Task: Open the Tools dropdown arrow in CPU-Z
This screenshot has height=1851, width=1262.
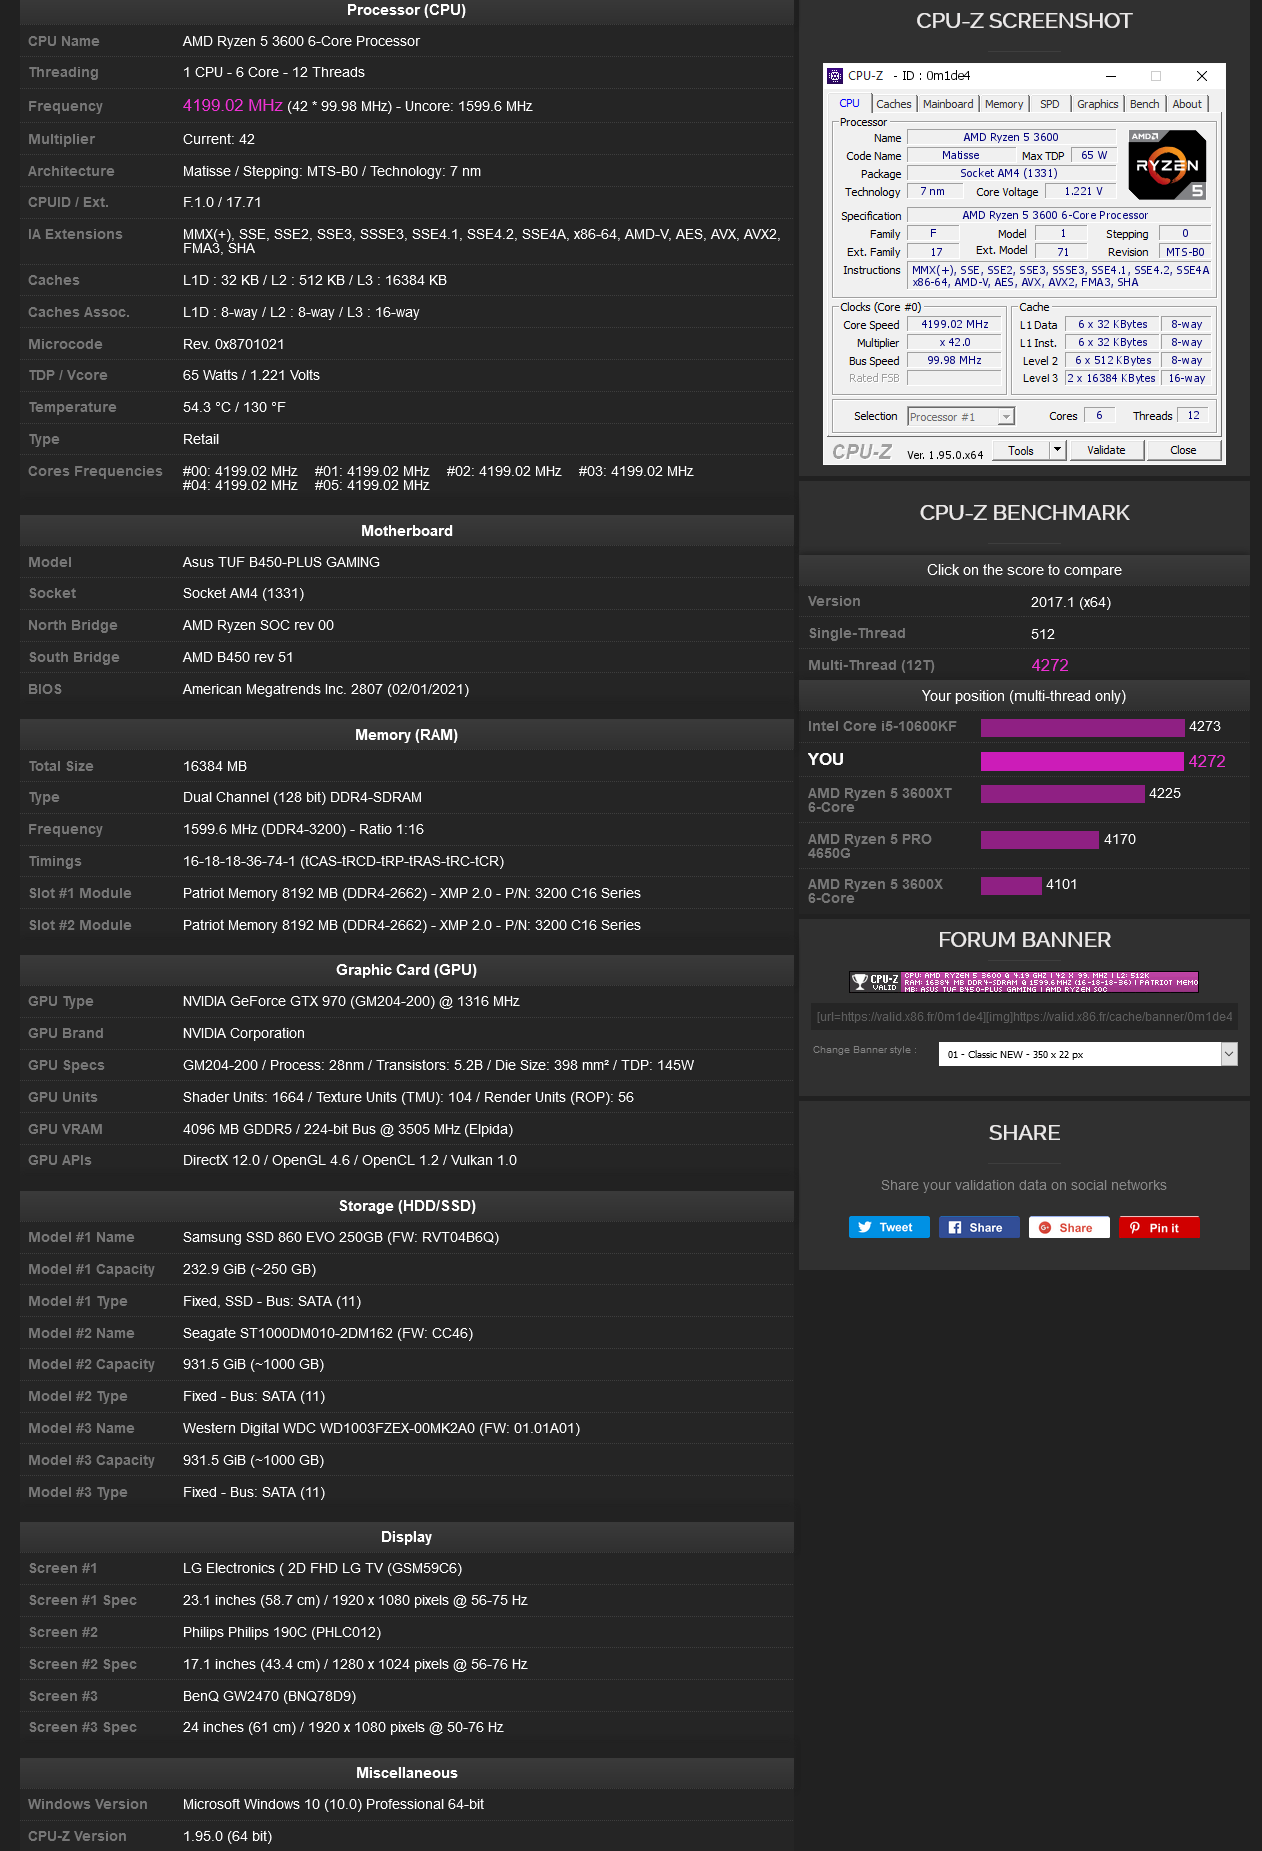Action: click(1057, 450)
